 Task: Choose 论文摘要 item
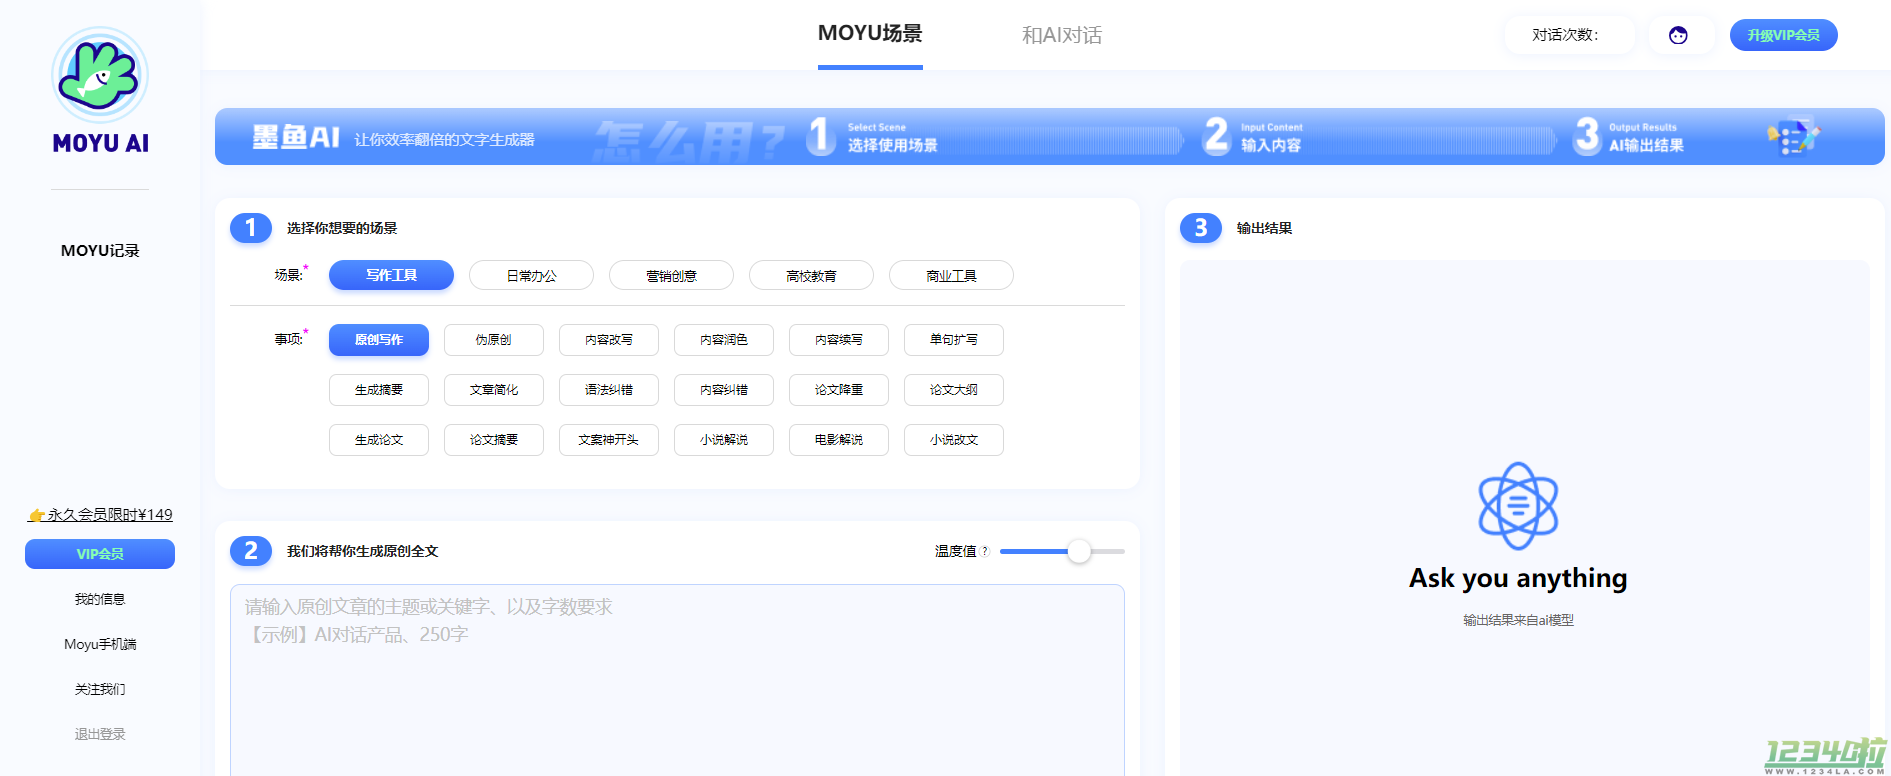pyautogui.click(x=494, y=440)
